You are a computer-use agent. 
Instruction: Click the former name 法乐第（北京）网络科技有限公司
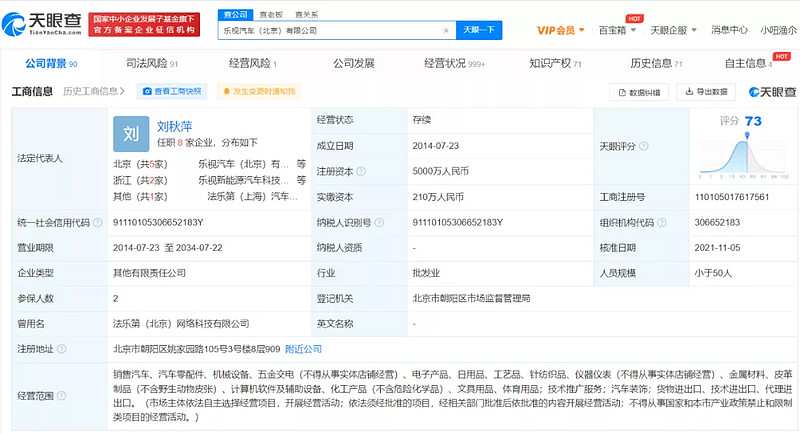(x=181, y=324)
